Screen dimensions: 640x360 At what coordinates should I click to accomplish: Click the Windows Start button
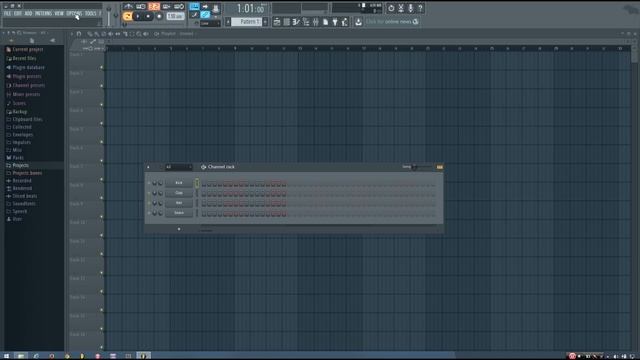click(x=6, y=356)
